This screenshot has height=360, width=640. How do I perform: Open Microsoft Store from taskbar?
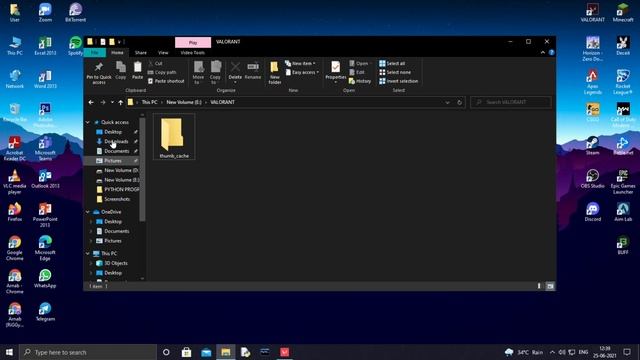tap(187, 352)
